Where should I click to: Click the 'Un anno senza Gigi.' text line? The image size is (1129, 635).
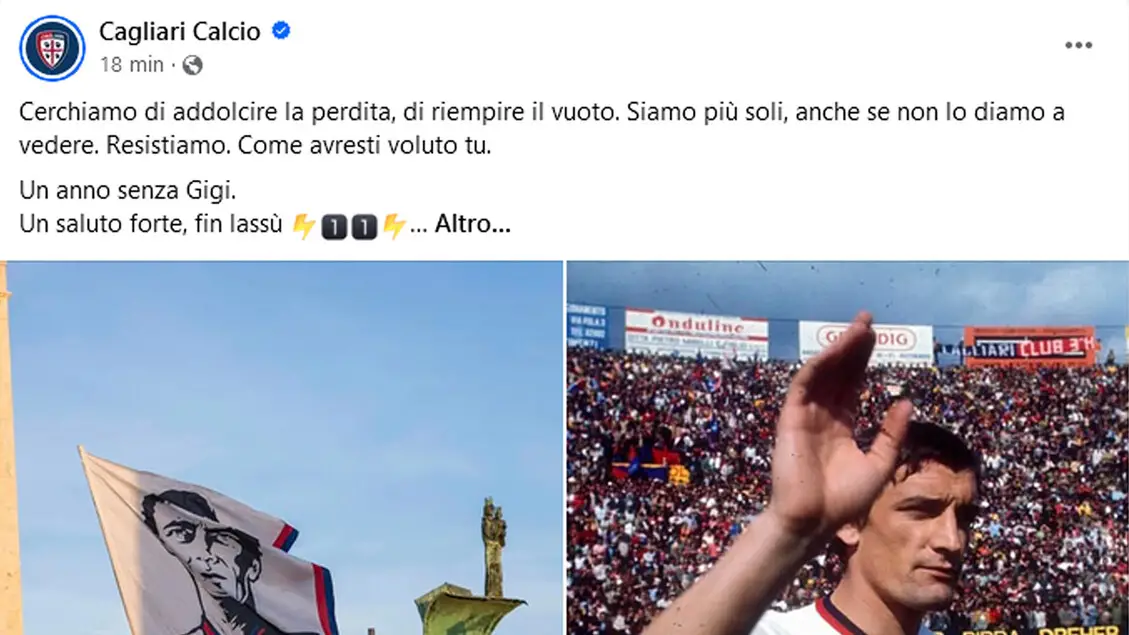pyautogui.click(x=127, y=191)
